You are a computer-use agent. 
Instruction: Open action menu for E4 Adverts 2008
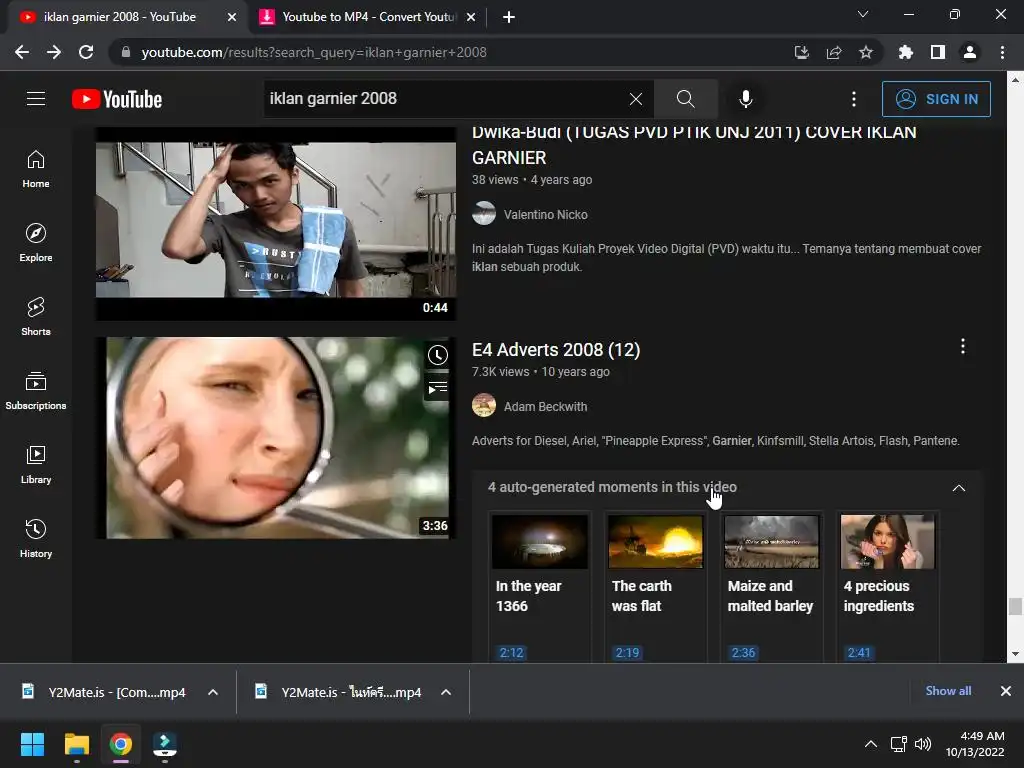[963, 347]
